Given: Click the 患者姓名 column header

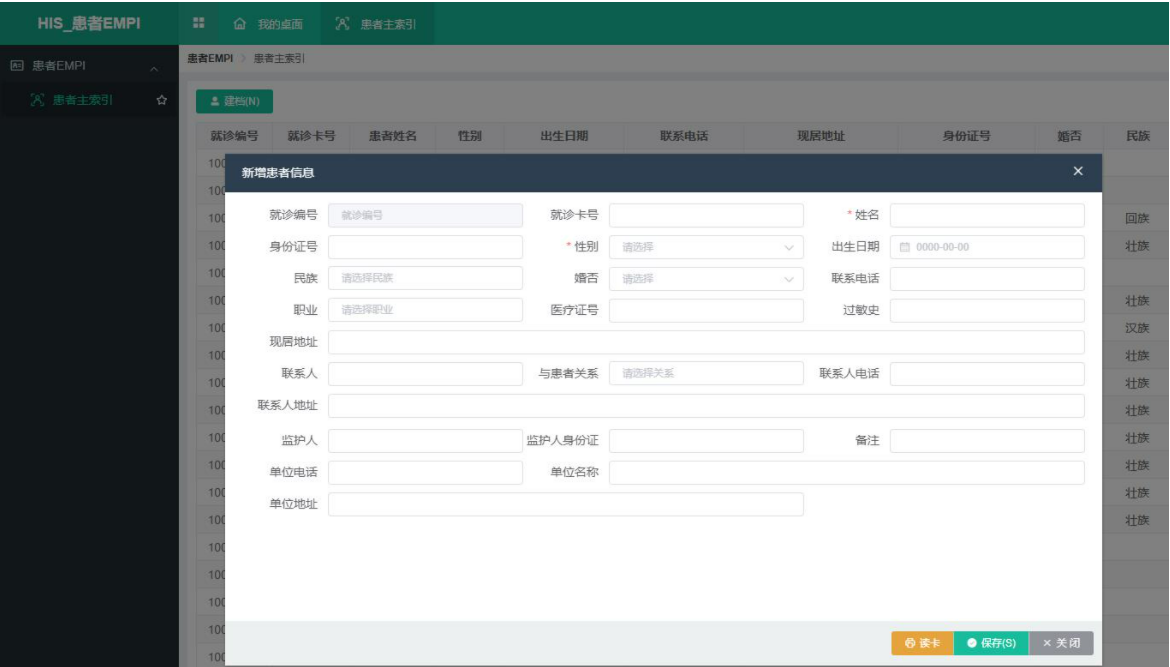Looking at the screenshot, I should pyautogui.click(x=392, y=136).
